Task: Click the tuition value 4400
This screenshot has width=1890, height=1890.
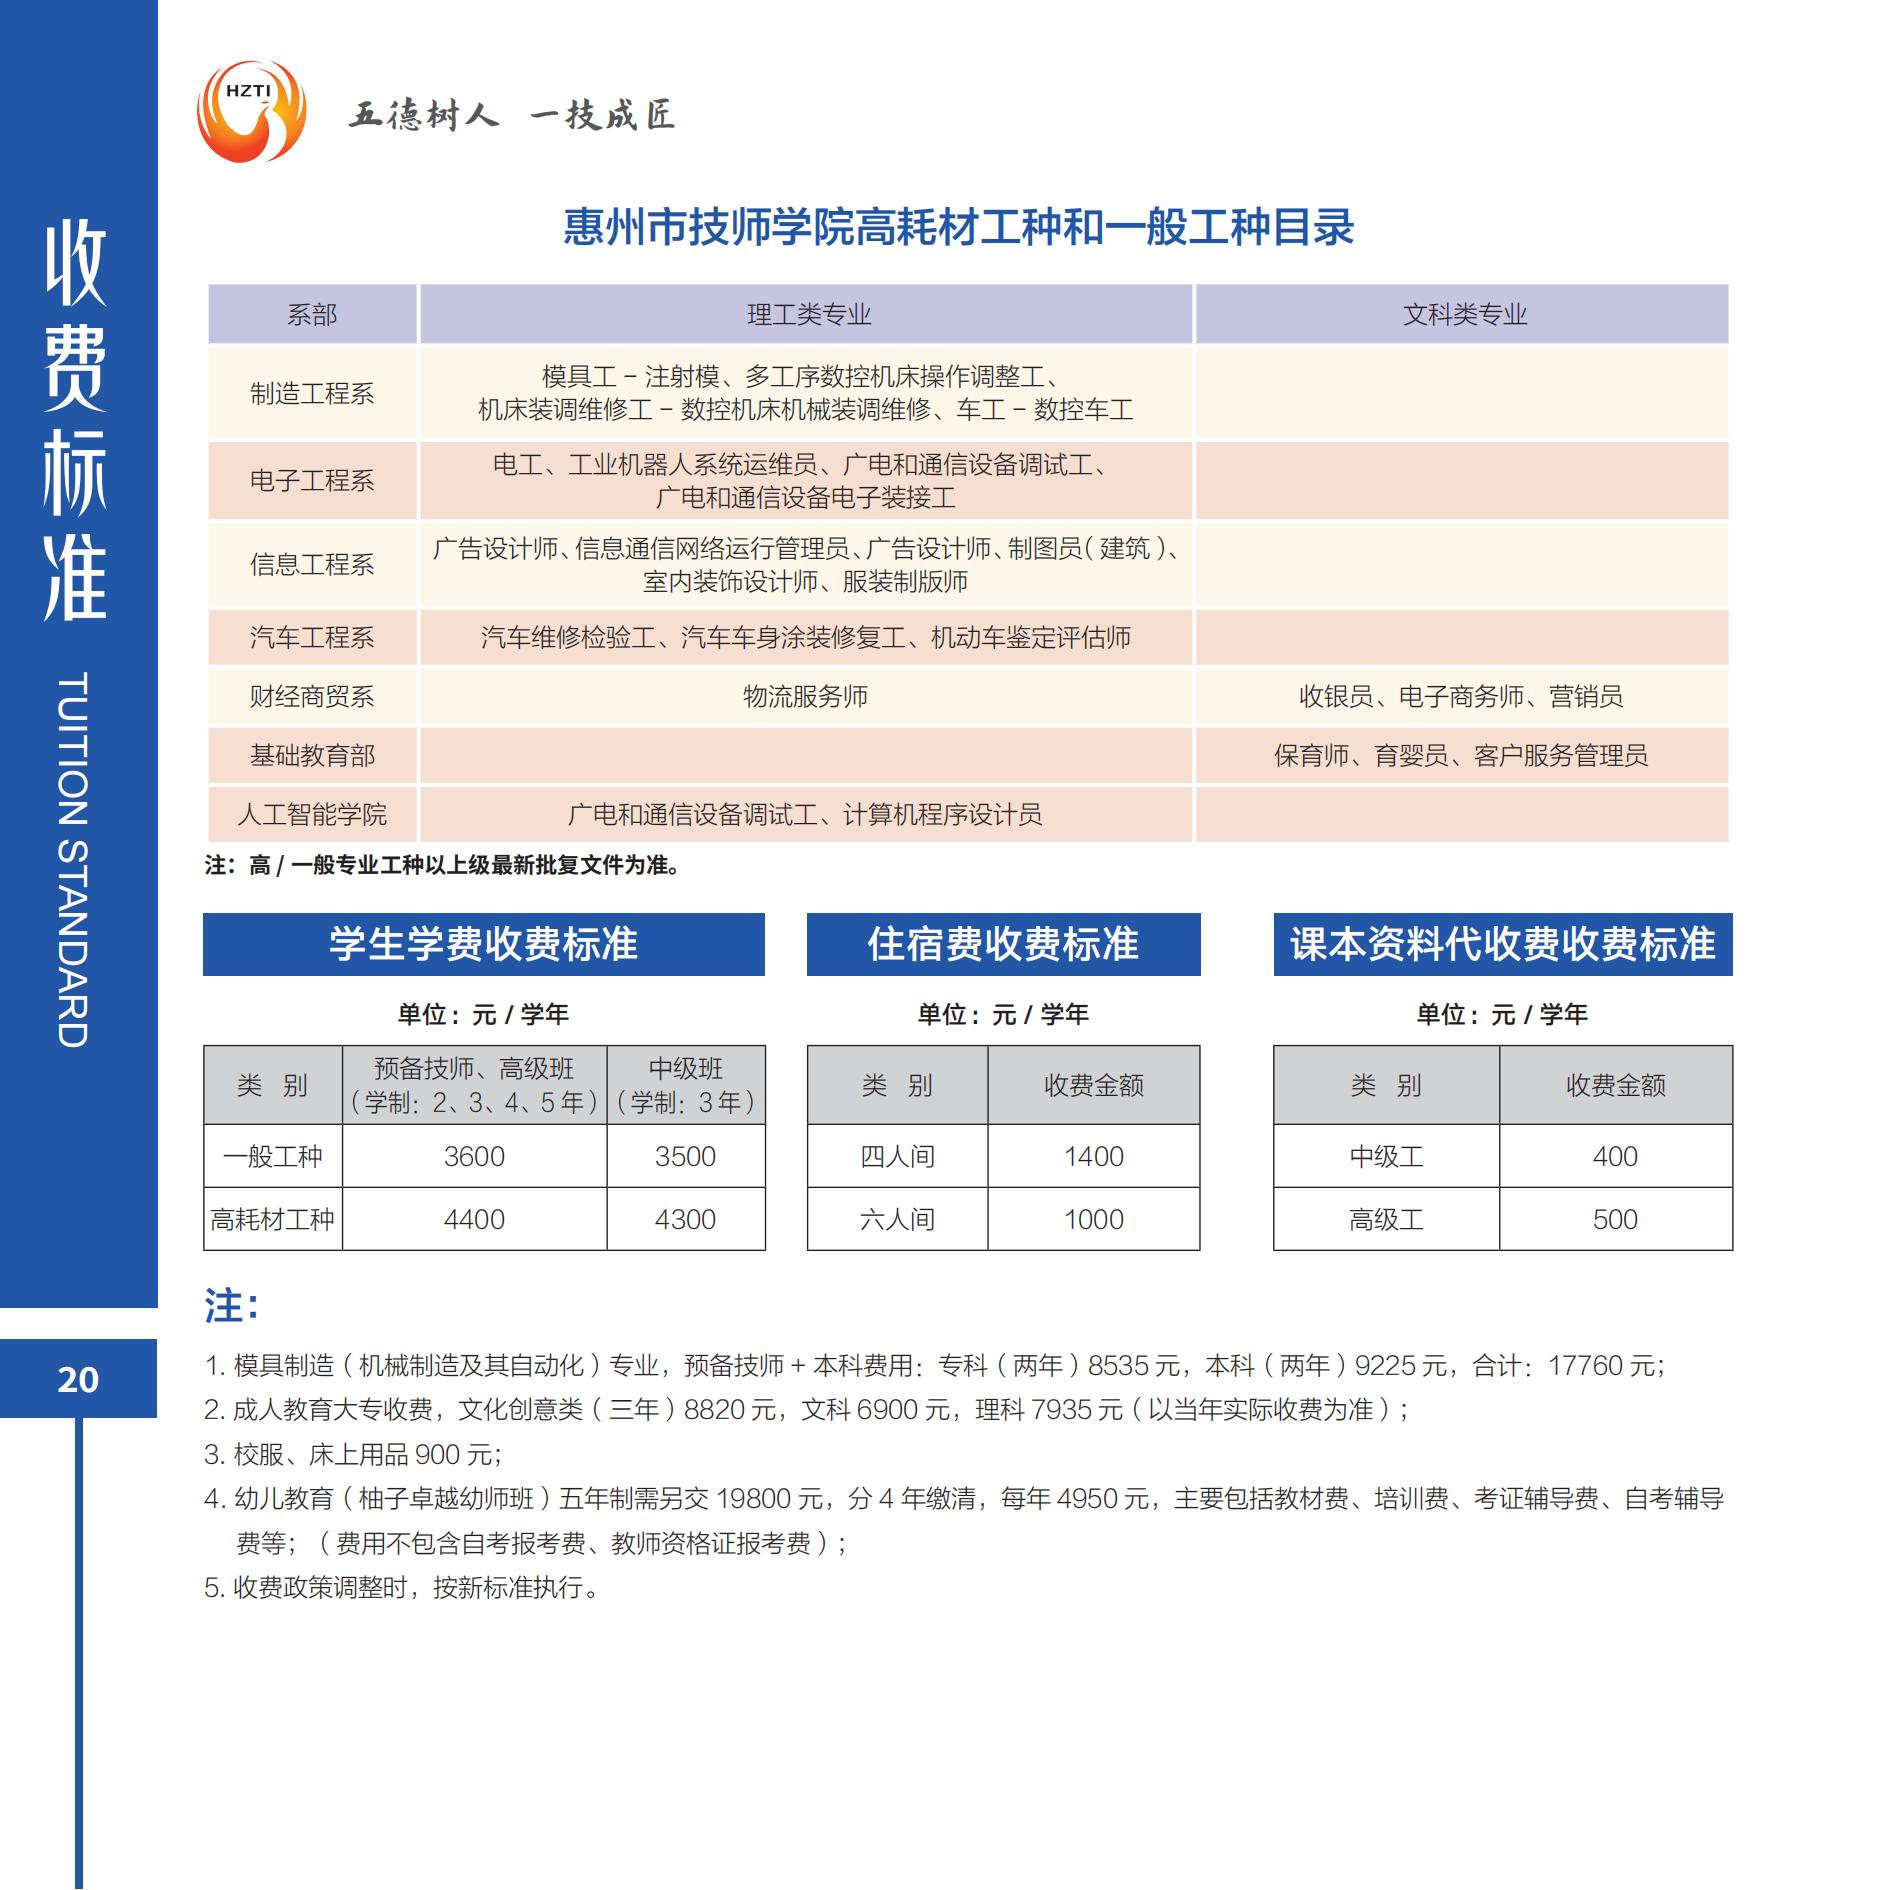Action: pos(475,1220)
